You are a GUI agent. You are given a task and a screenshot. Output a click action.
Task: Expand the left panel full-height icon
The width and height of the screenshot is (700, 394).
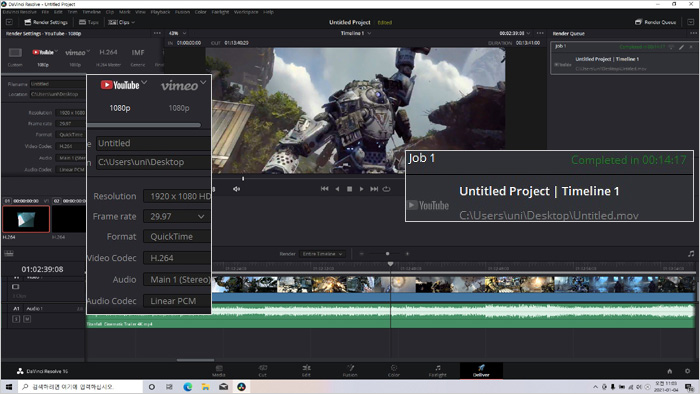(9, 22)
